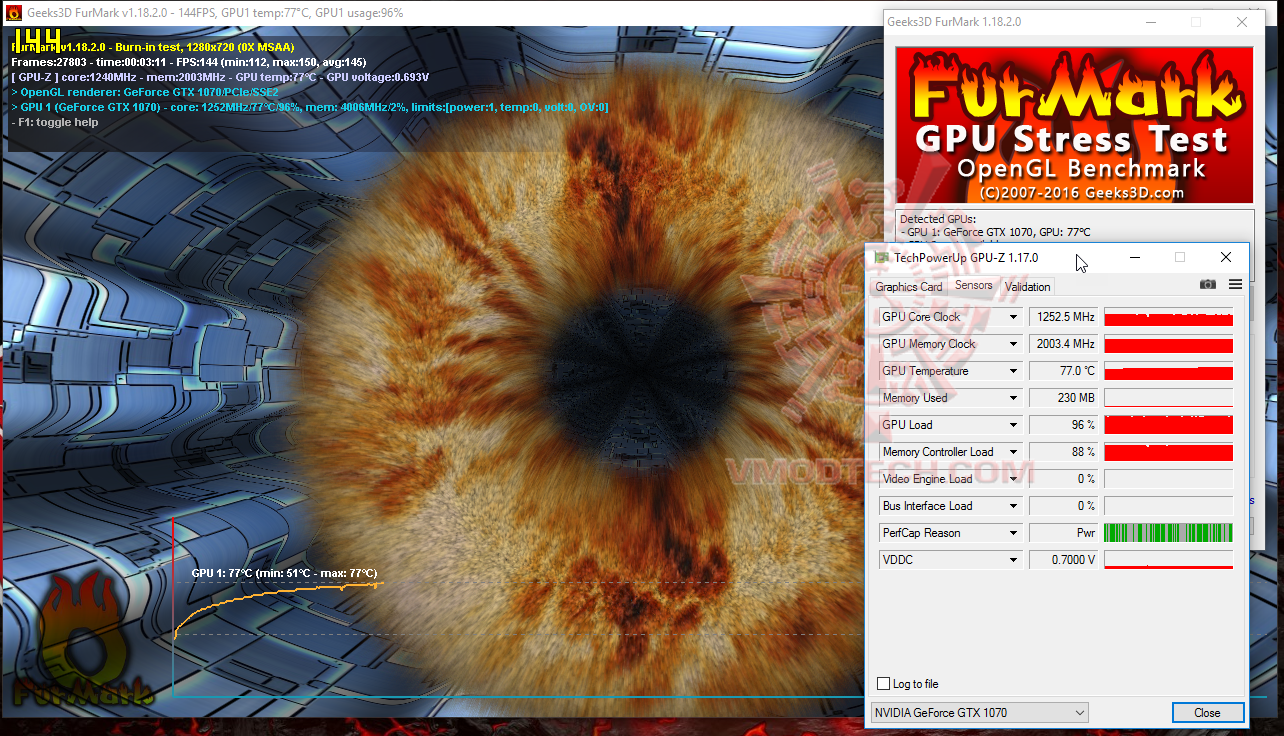Close the GPU-Z window with the title bar X
1284x736 pixels.
(x=1226, y=257)
